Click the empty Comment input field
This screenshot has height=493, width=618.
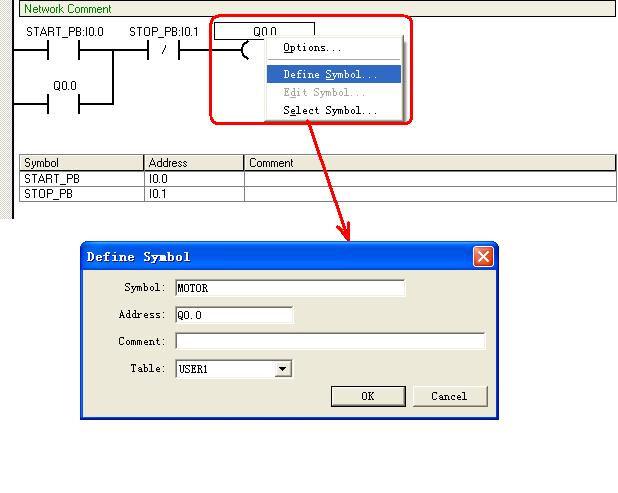pyautogui.click(x=330, y=342)
